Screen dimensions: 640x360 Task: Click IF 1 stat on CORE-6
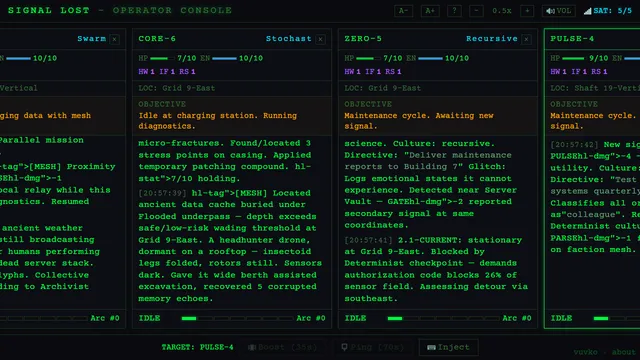(x=167, y=72)
